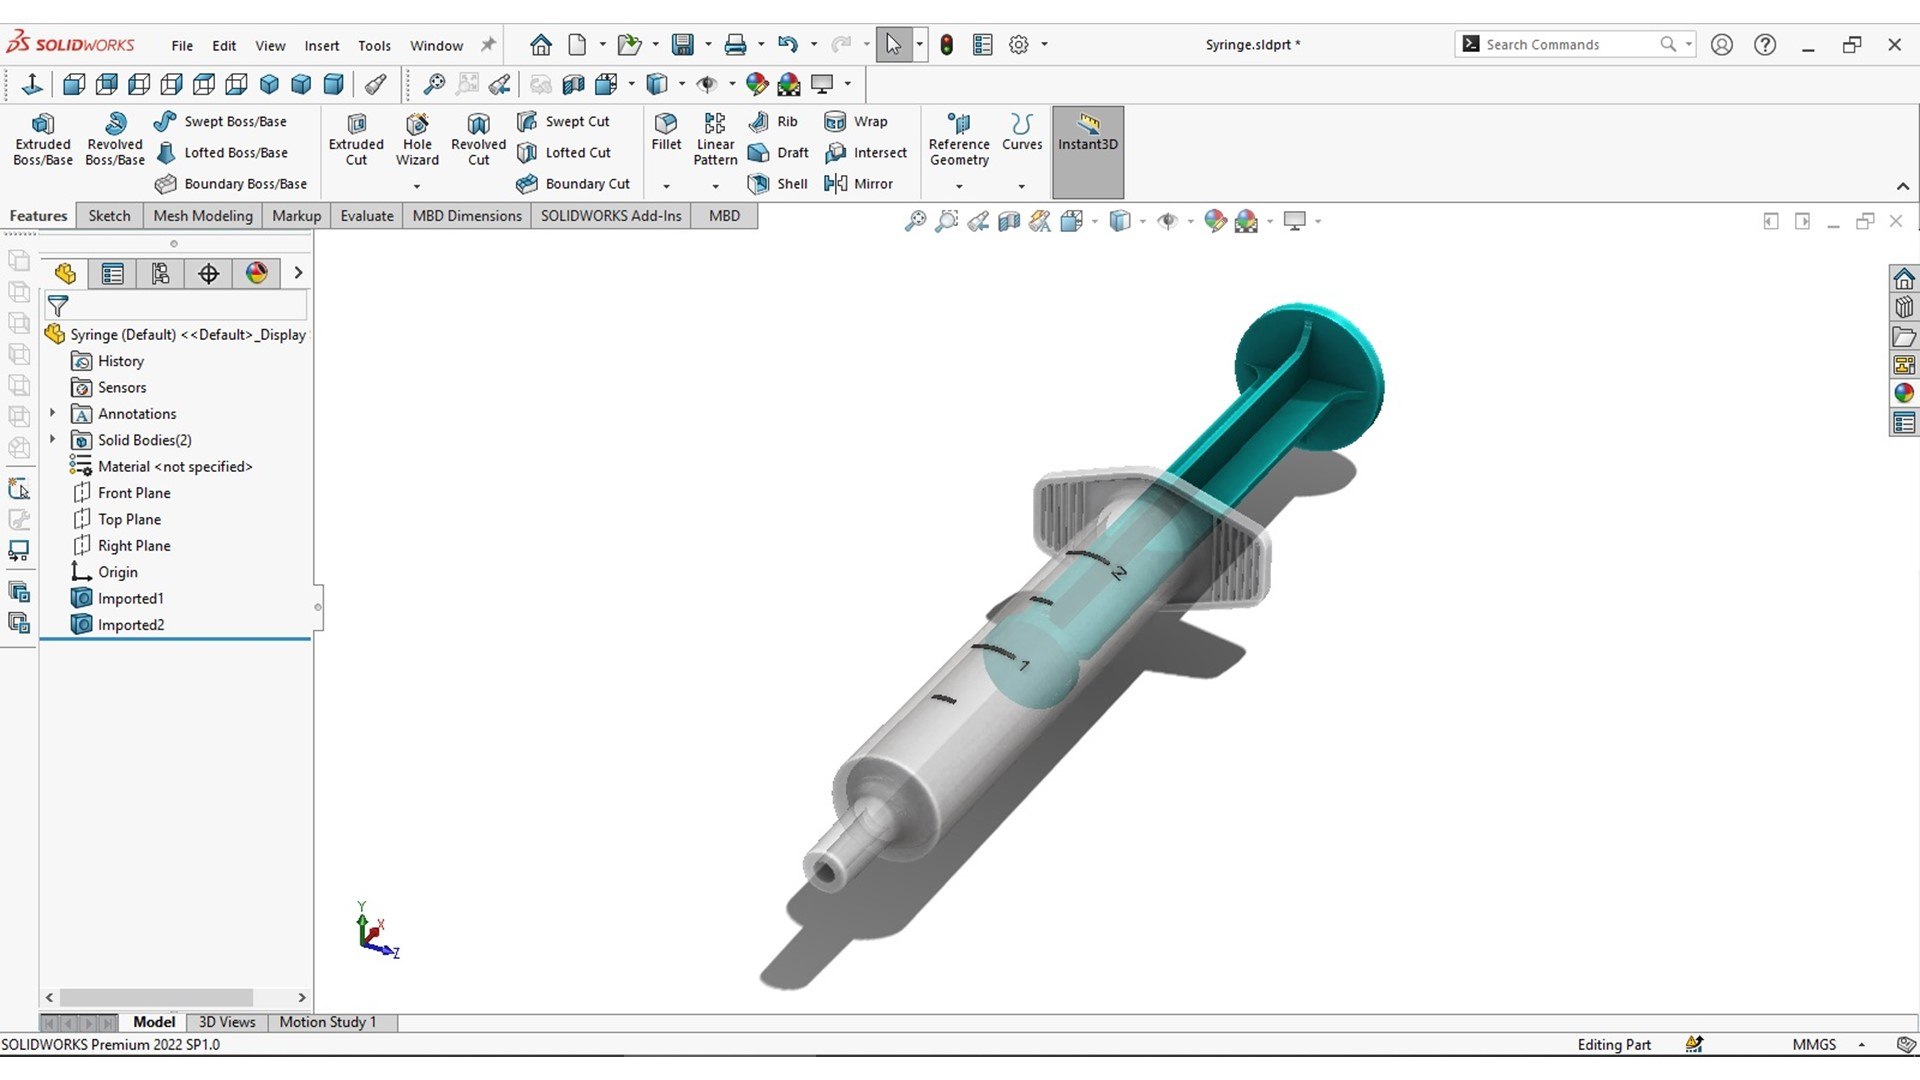This screenshot has height=1080, width=1920.
Task: Open the units MMGS dropdown arrow
Action: [x=1862, y=1045]
